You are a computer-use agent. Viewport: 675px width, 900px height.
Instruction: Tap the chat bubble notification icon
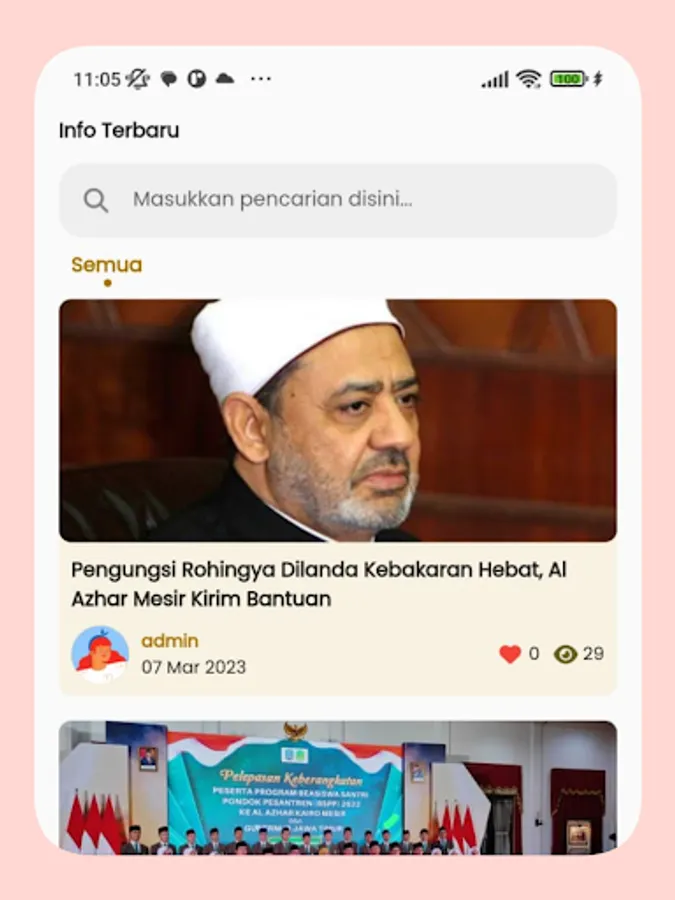169,79
